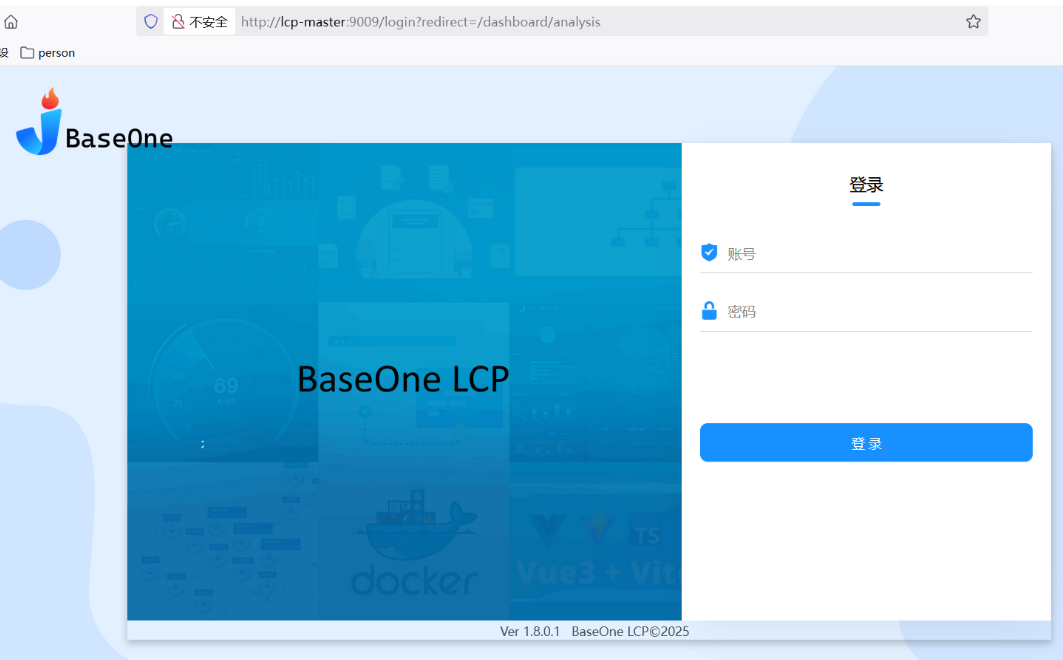Click the Ver 1.8.0.1 version text
This screenshot has height=660, width=1063.
click(529, 631)
